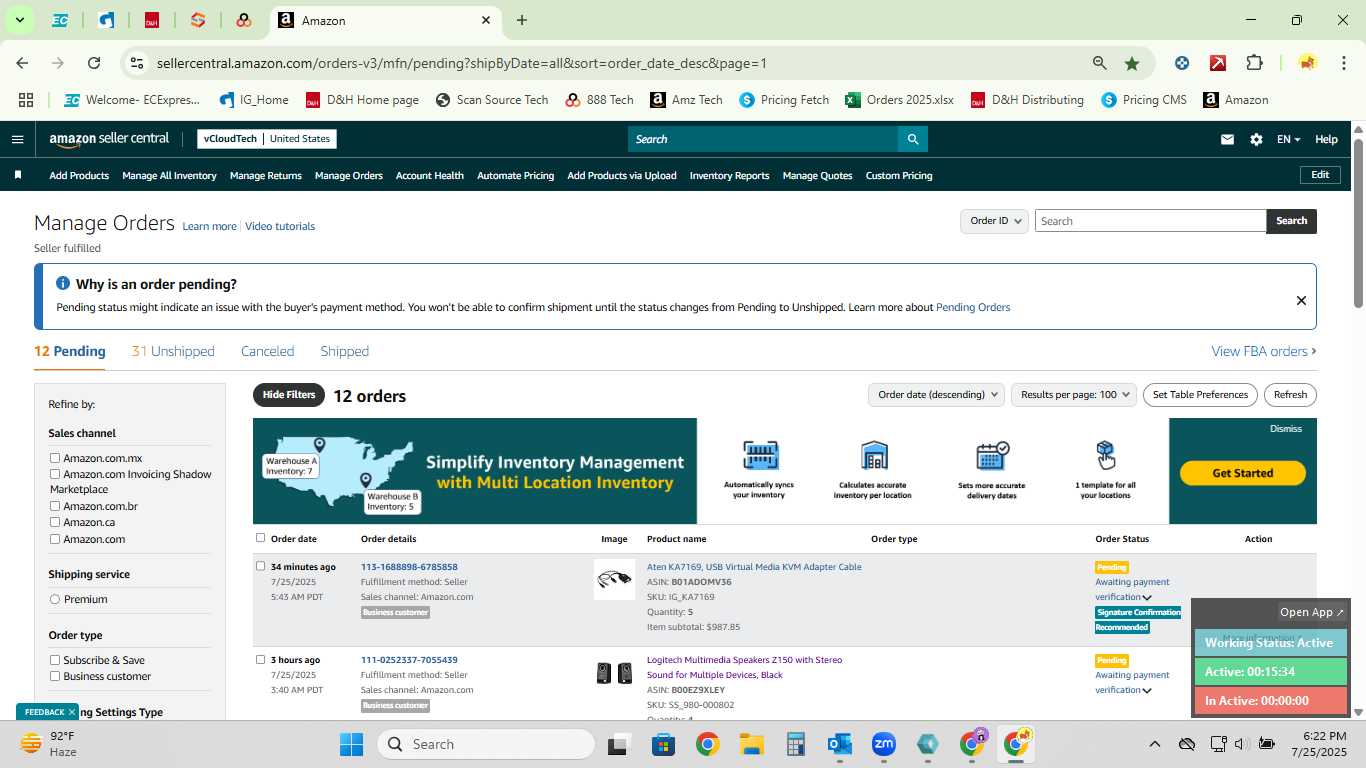Select the order 113-1688898-6785858 checkbox
This screenshot has height=768, width=1366.
(260, 566)
